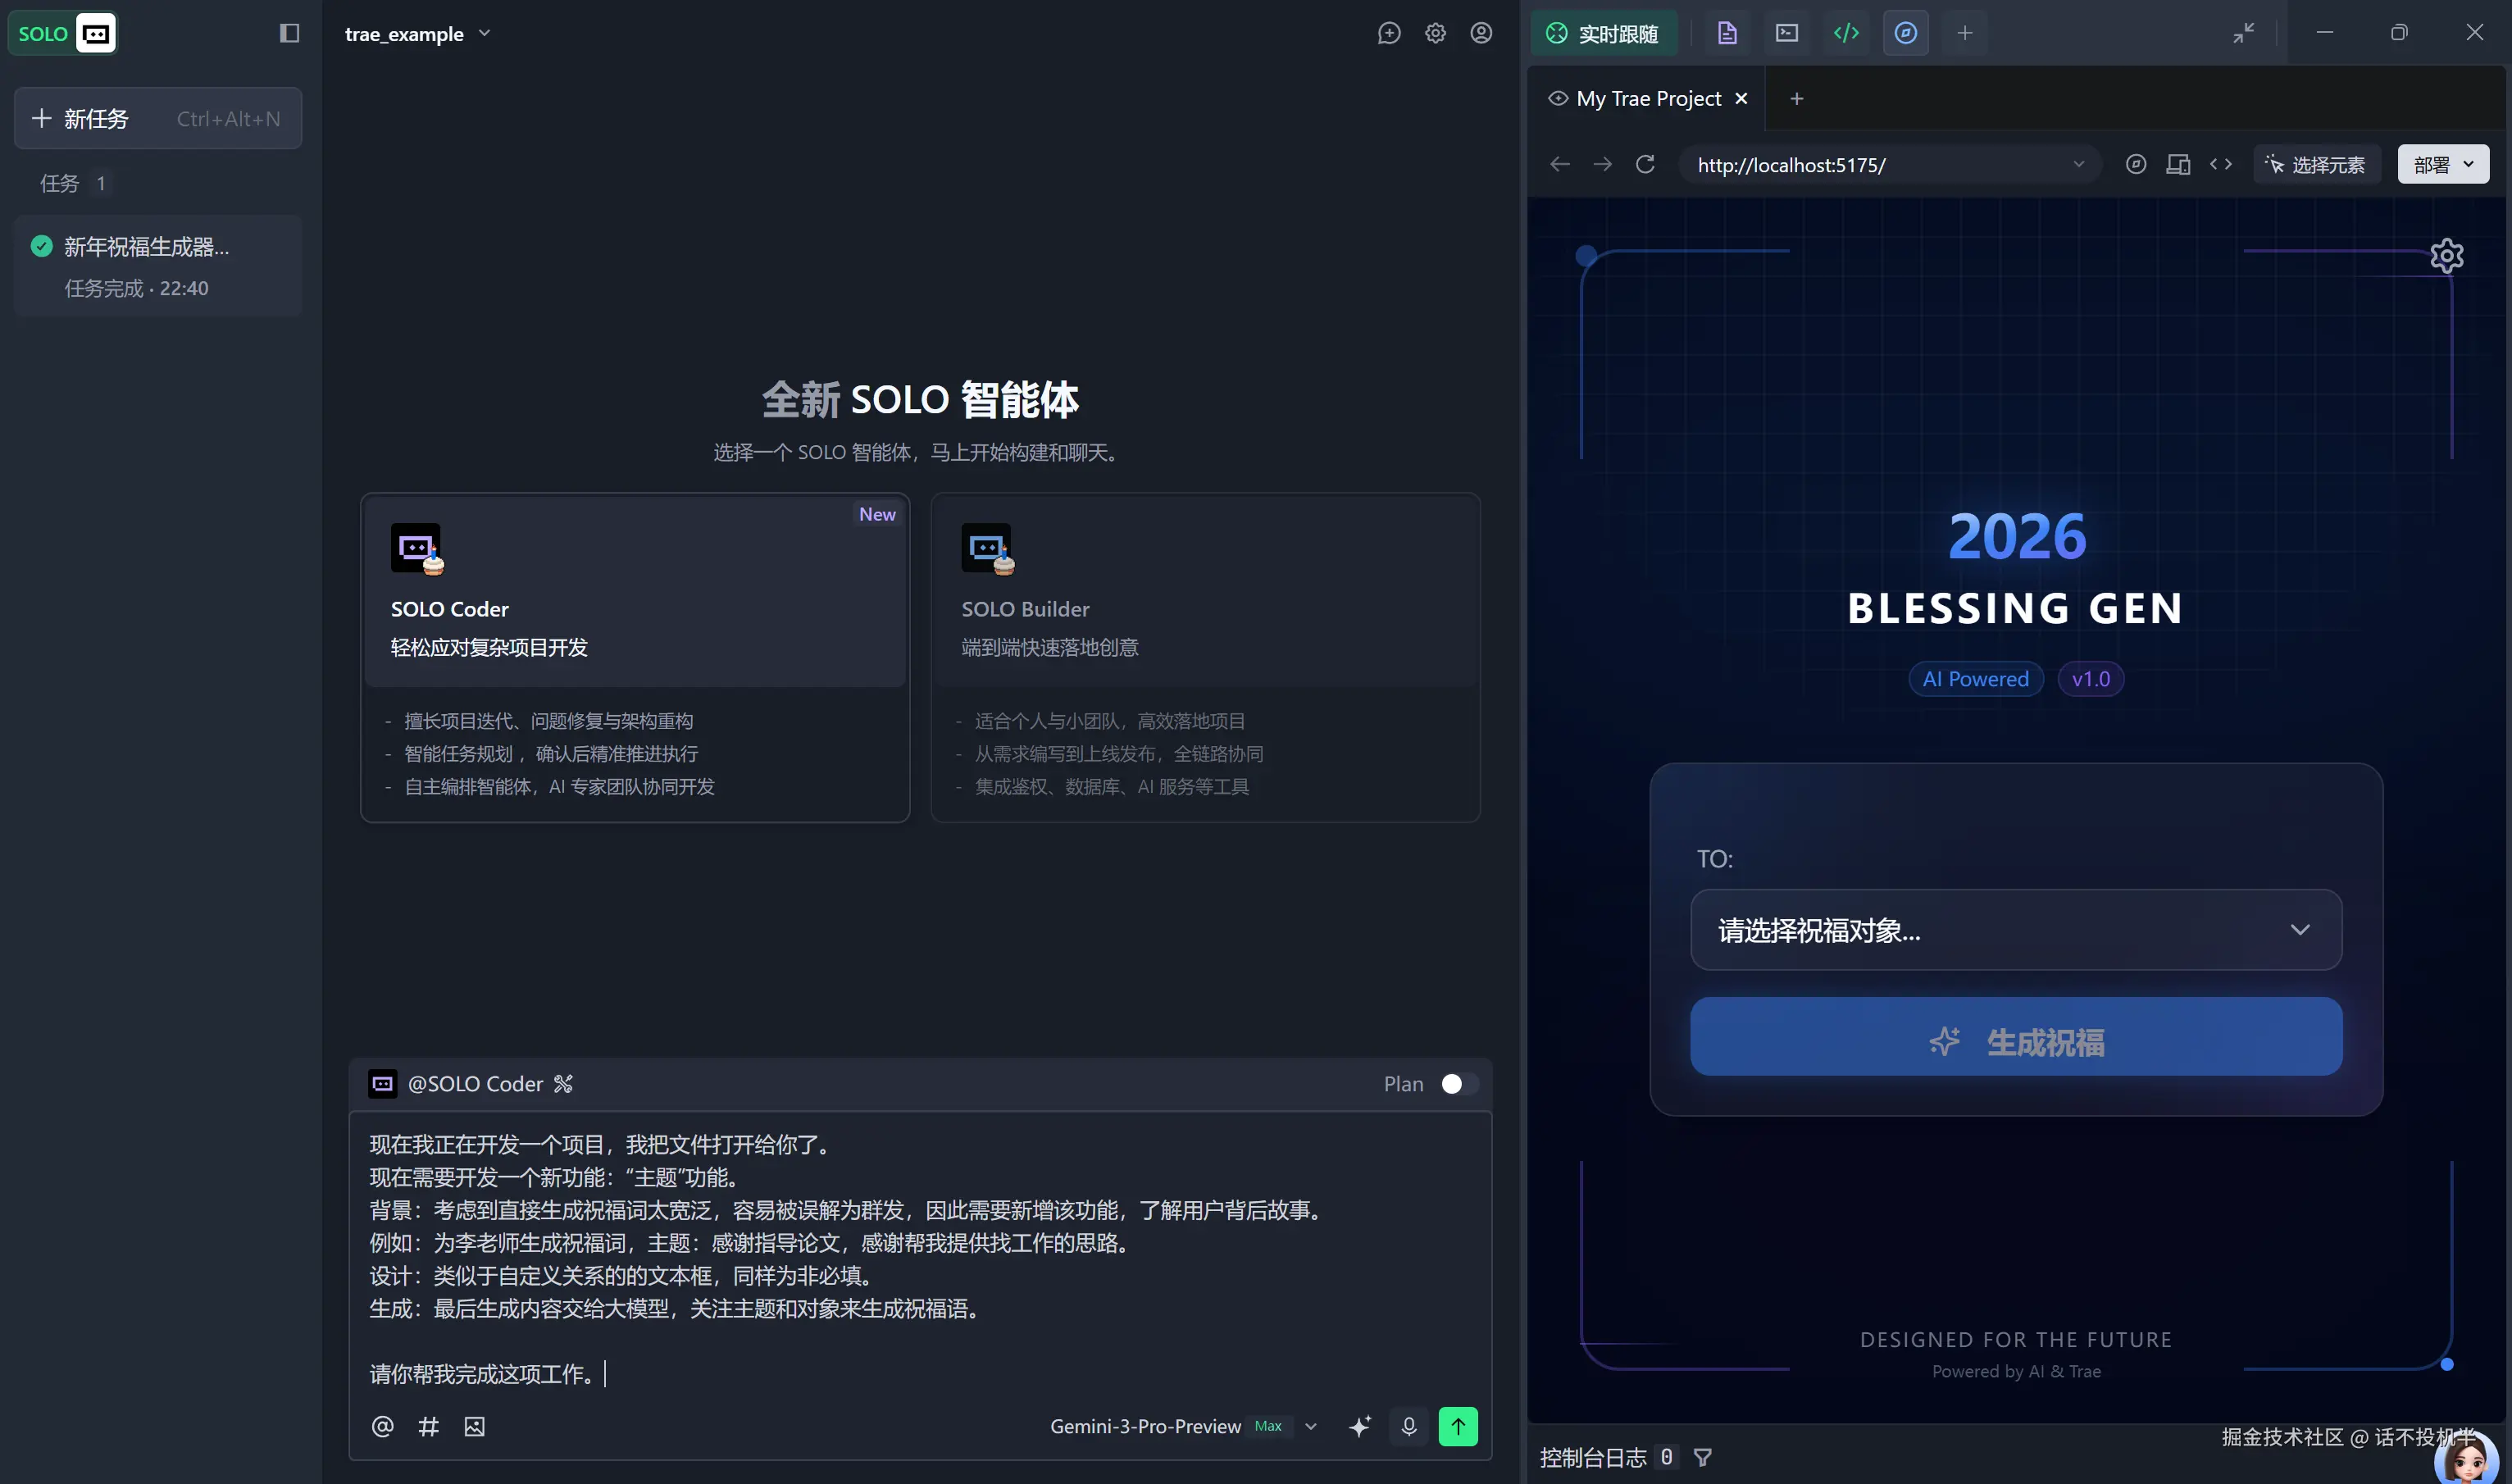Toggle the Plan mode switch
The image size is (2512, 1484).
click(x=1458, y=1084)
